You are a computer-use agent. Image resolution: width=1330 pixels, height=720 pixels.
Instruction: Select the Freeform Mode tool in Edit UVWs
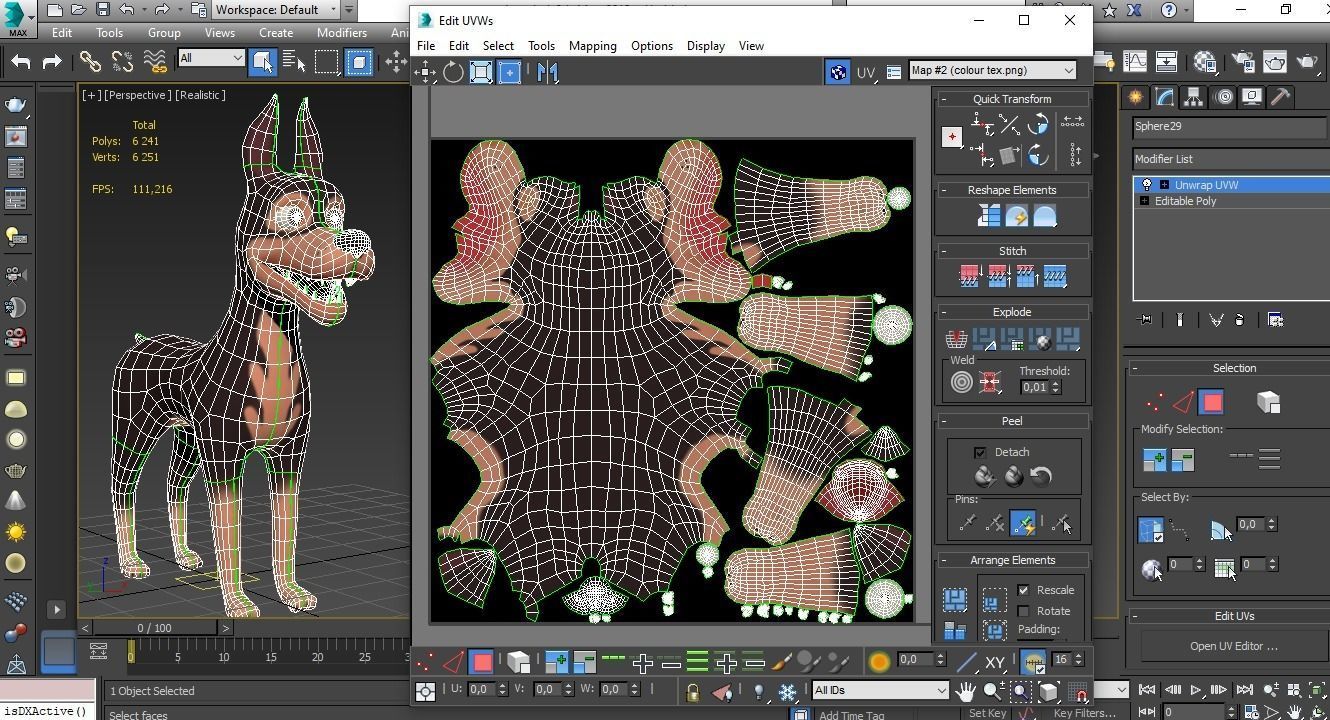click(509, 72)
